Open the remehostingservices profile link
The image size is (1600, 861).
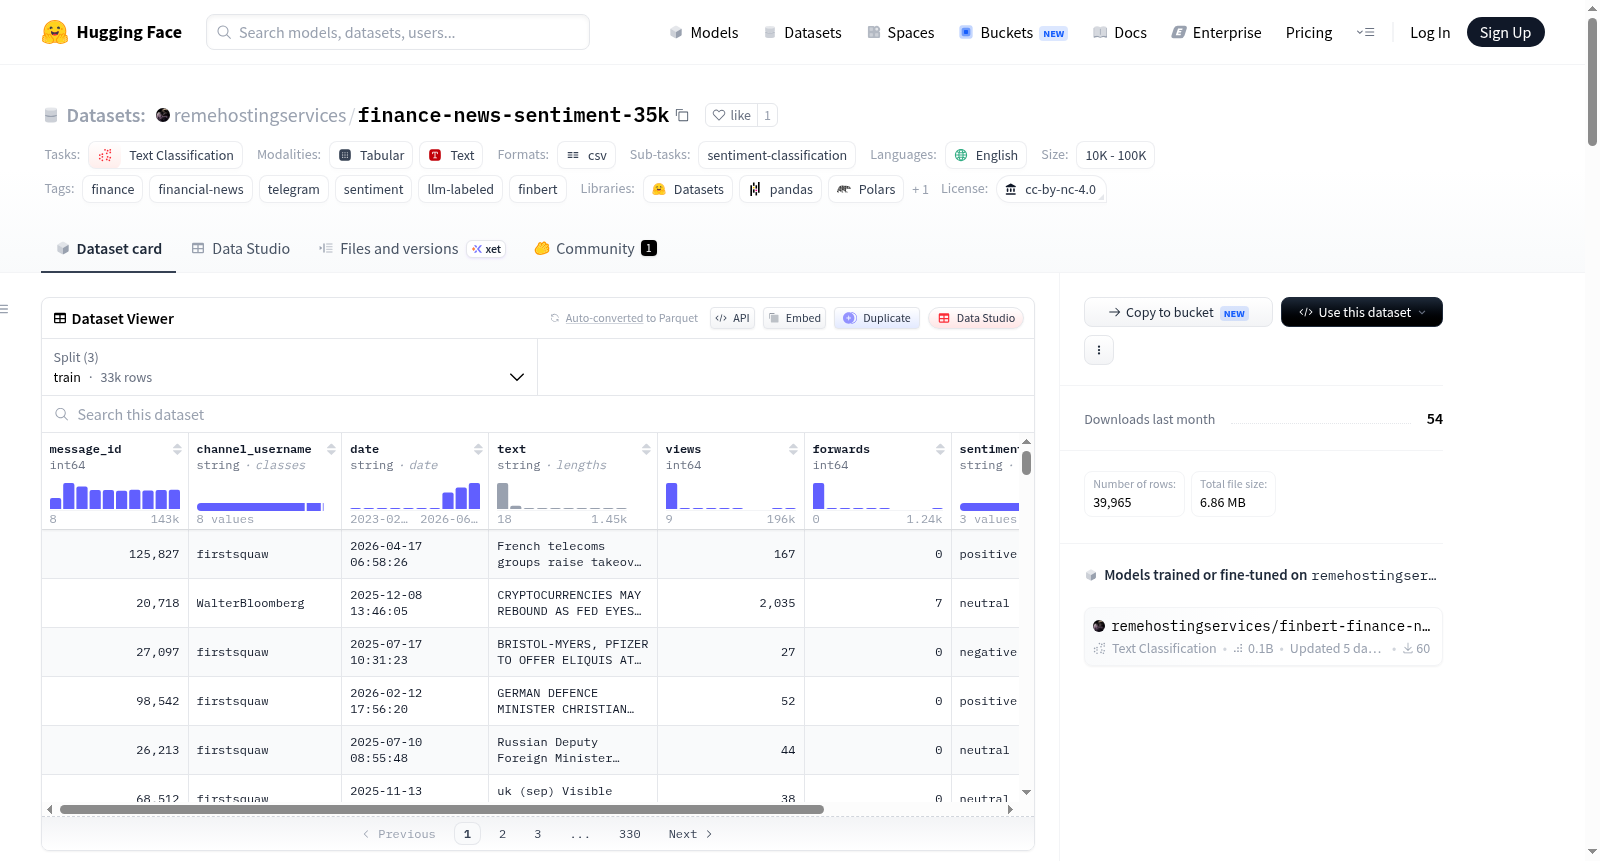(260, 115)
